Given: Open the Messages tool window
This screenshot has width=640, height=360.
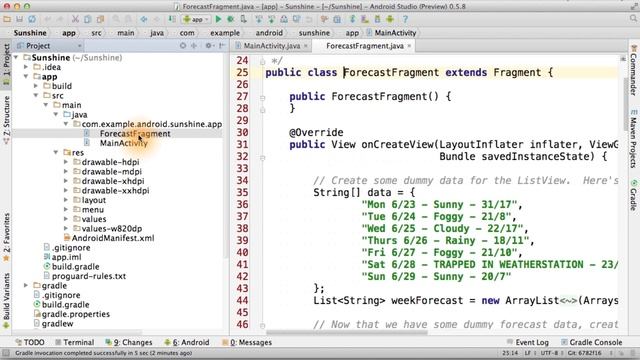Looking at the screenshot, I should [x=247, y=342].
